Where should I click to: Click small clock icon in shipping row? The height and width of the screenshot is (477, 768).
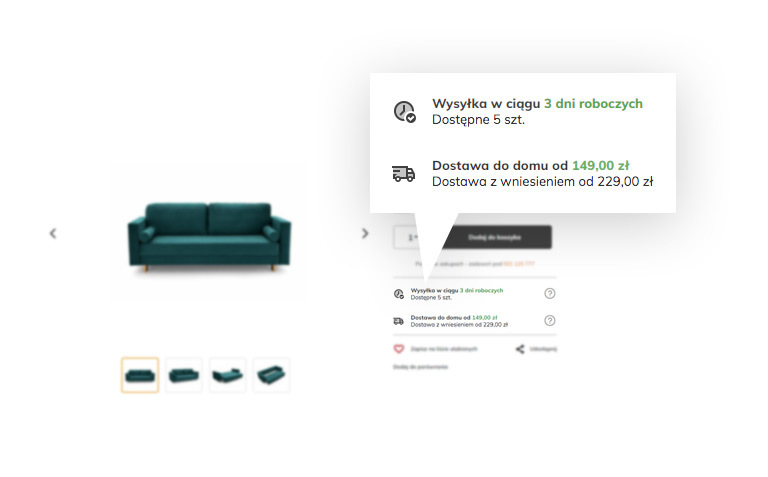tap(399, 294)
